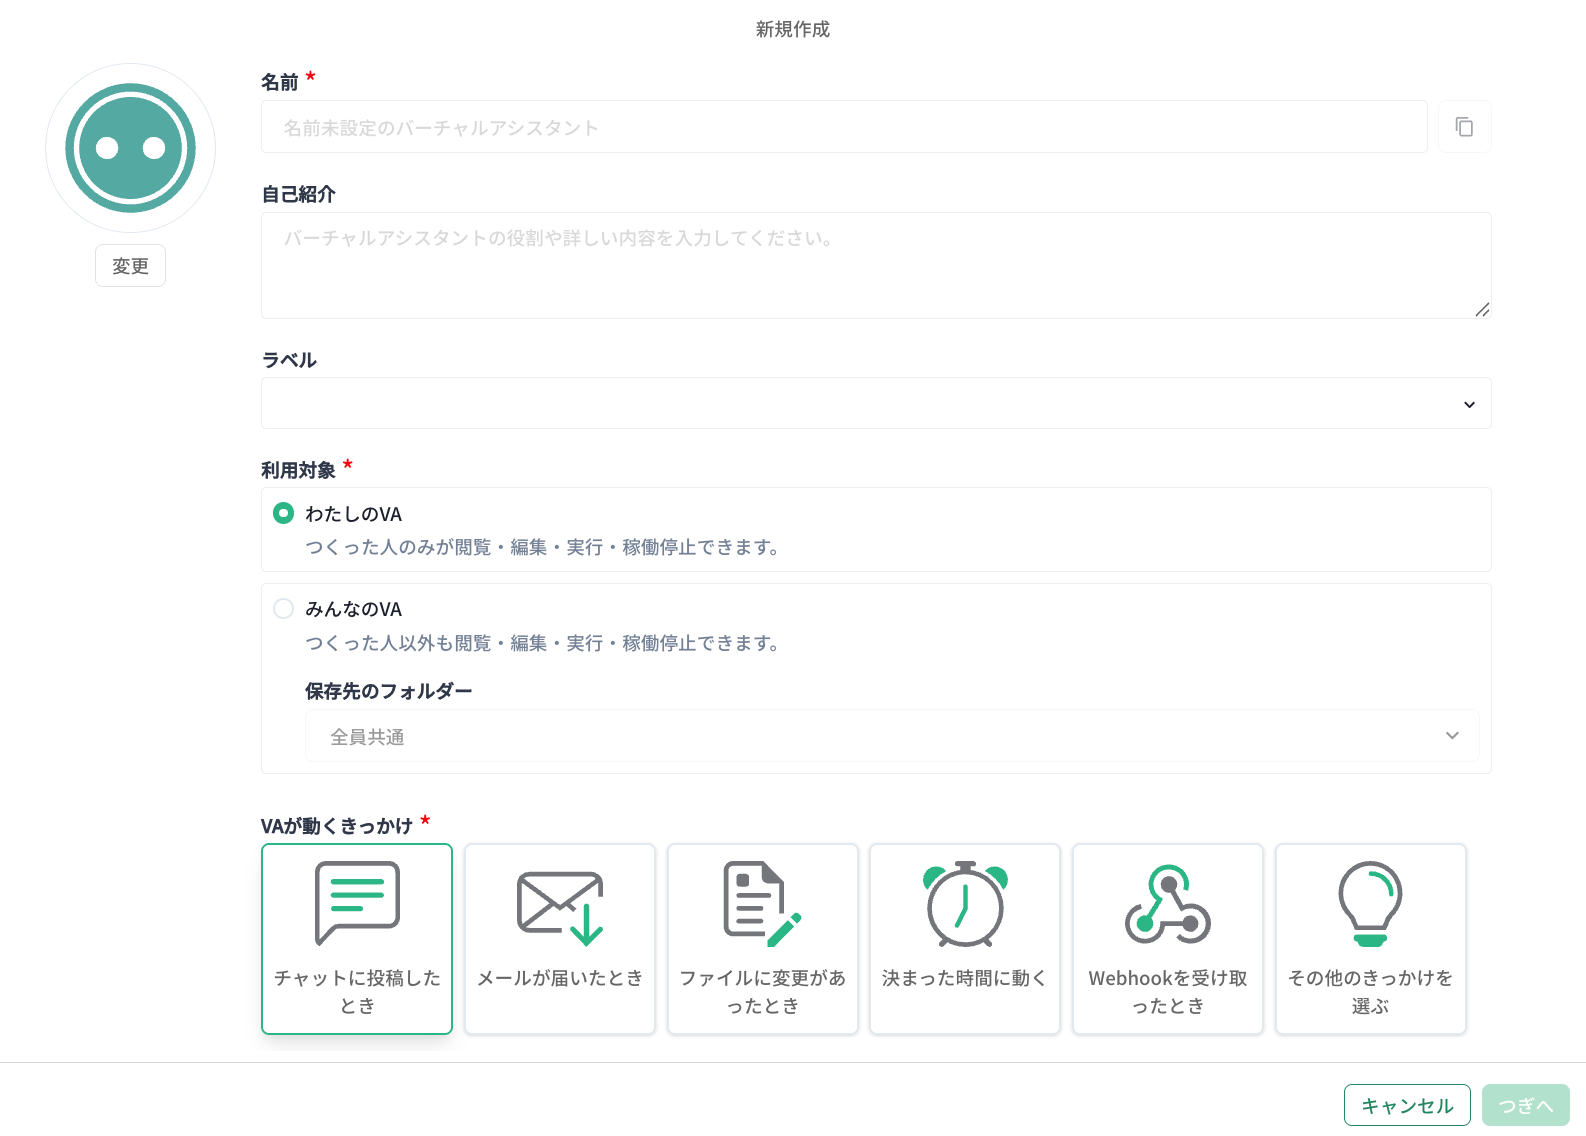
Task: Choose the mail received trigger icon
Action: tap(560, 907)
